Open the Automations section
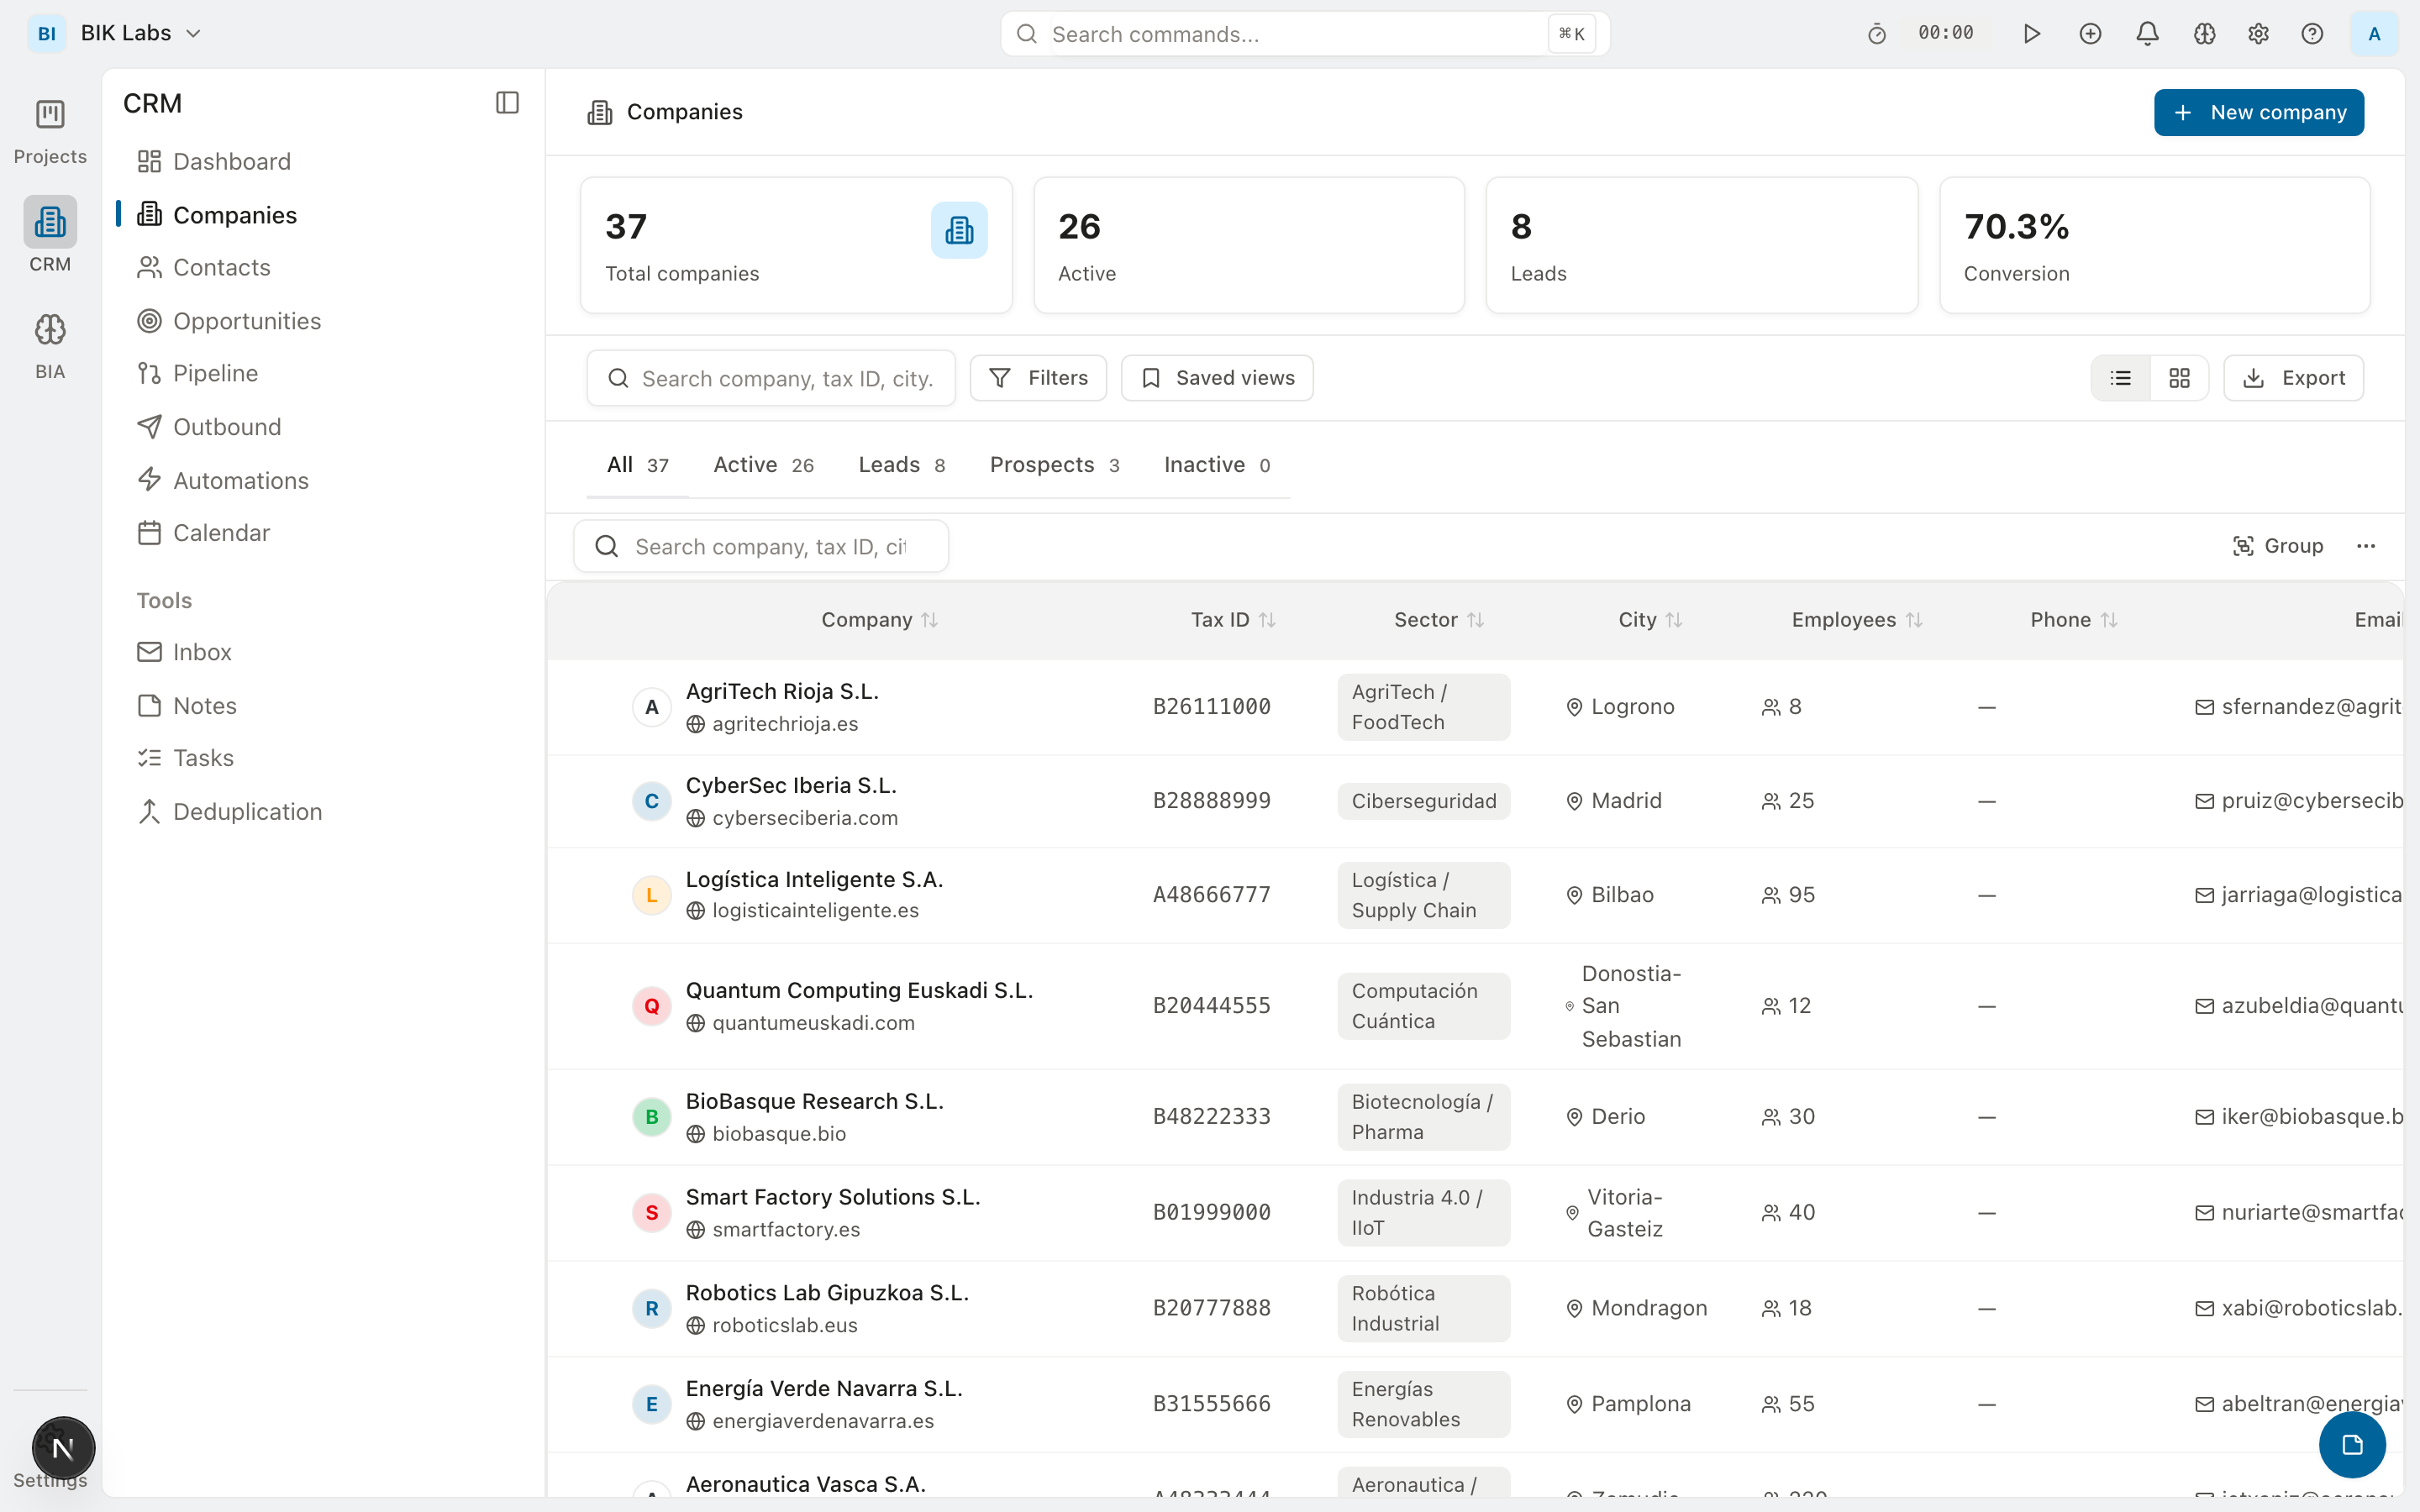2420x1512 pixels. click(241, 480)
